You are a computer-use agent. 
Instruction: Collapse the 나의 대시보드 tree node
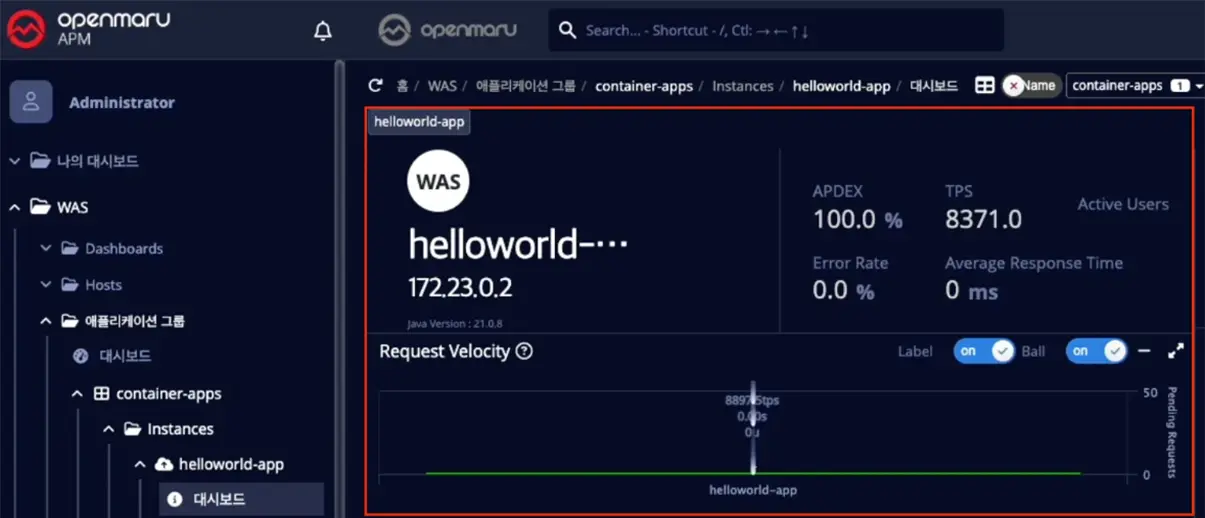click(x=15, y=161)
